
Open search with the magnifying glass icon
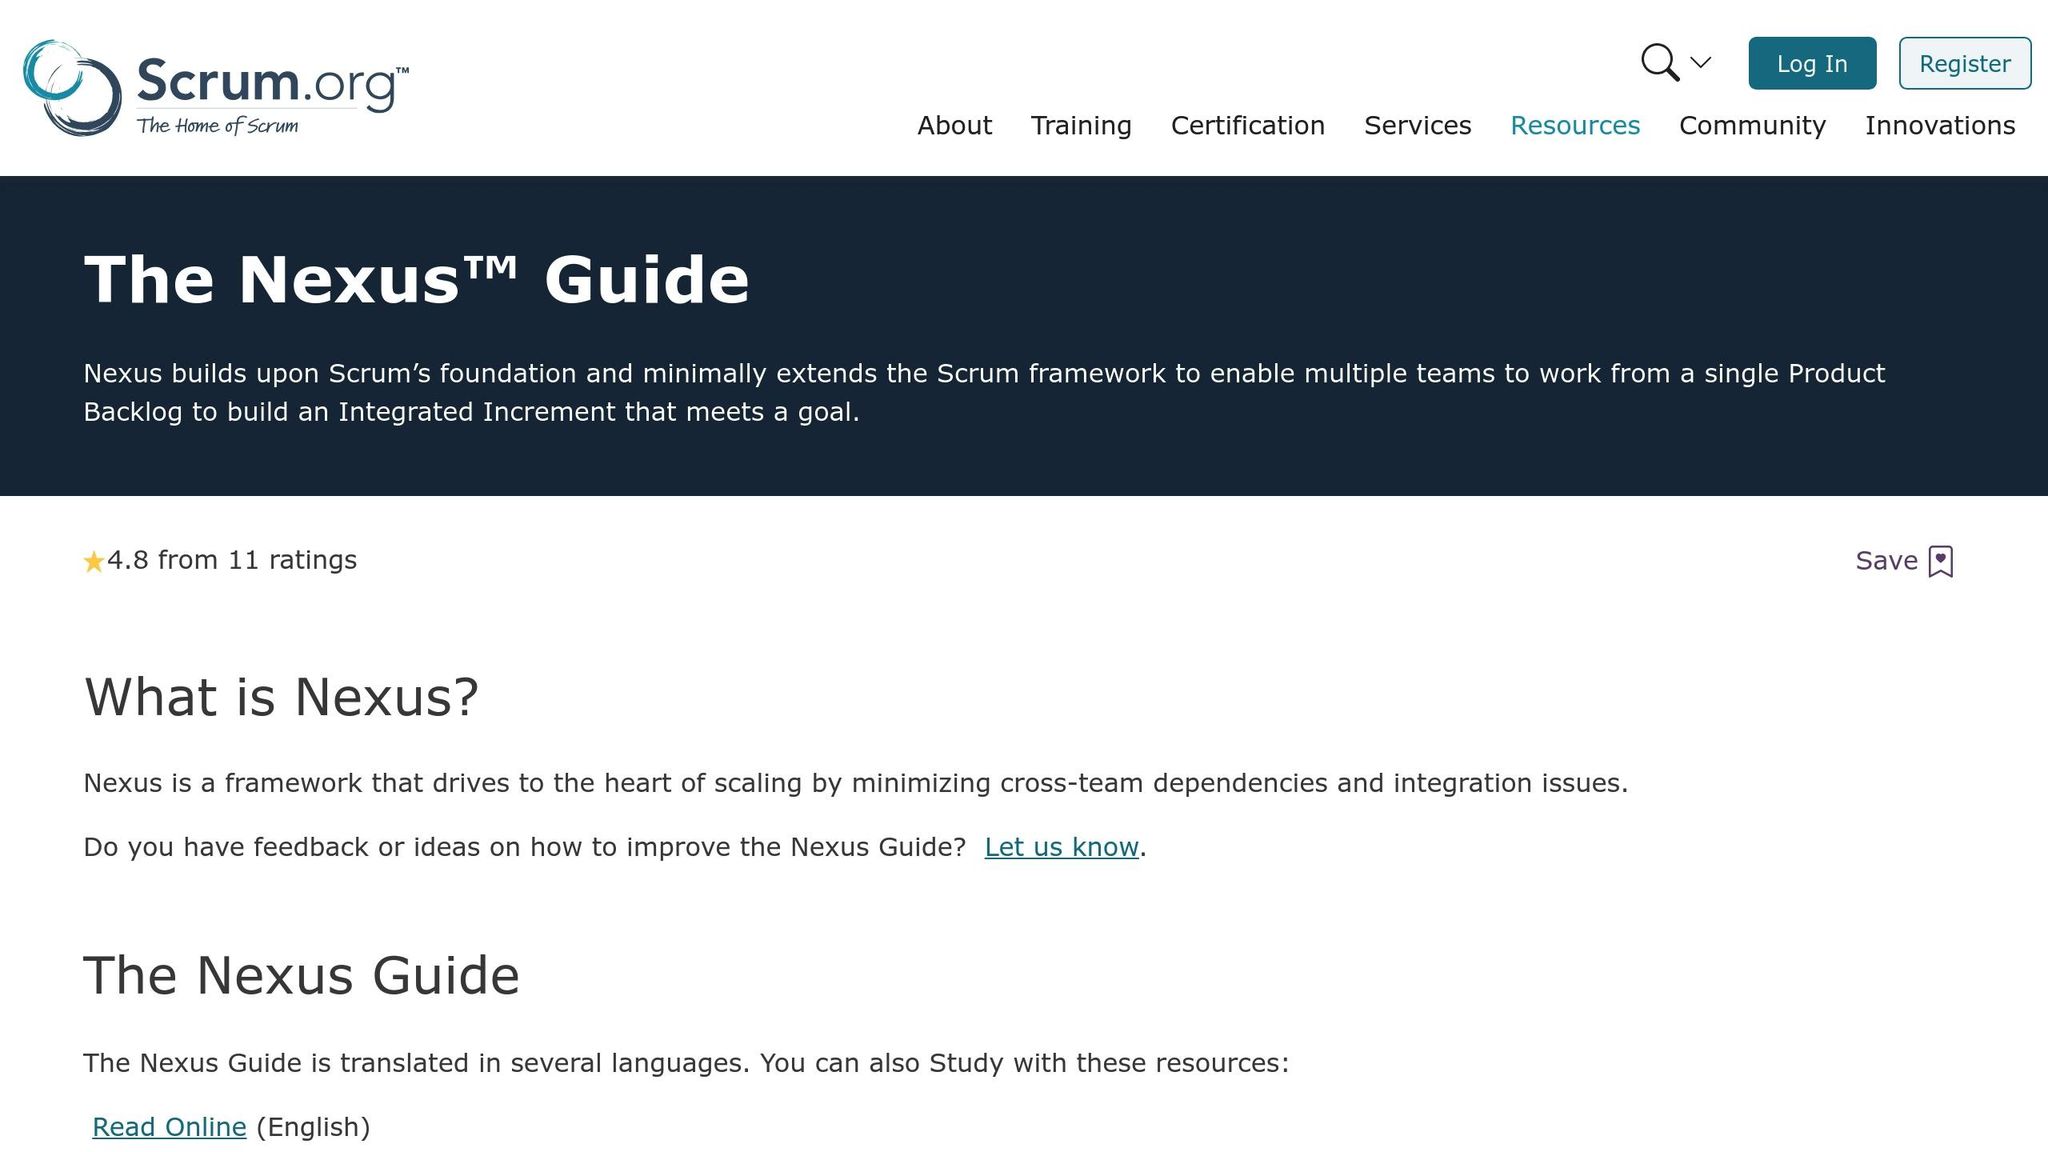point(1659,63)
